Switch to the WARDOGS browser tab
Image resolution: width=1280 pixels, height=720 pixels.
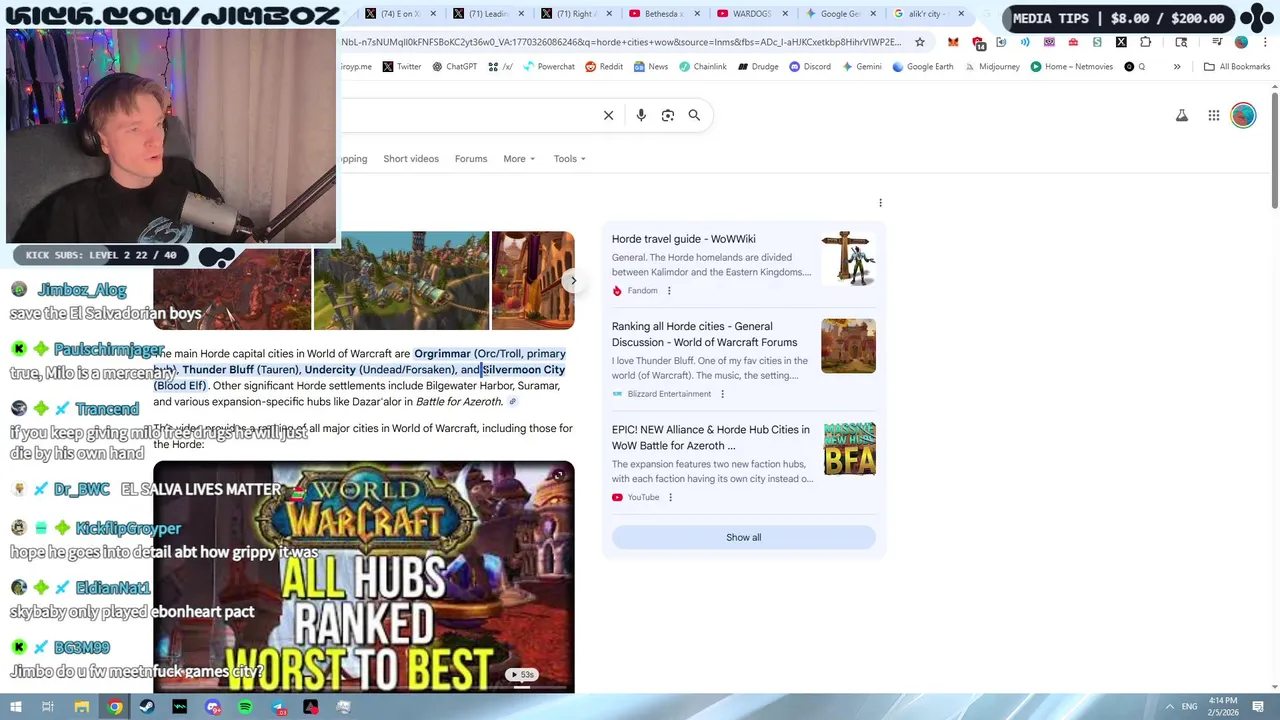pyautogui.click(x=752, y=14)
